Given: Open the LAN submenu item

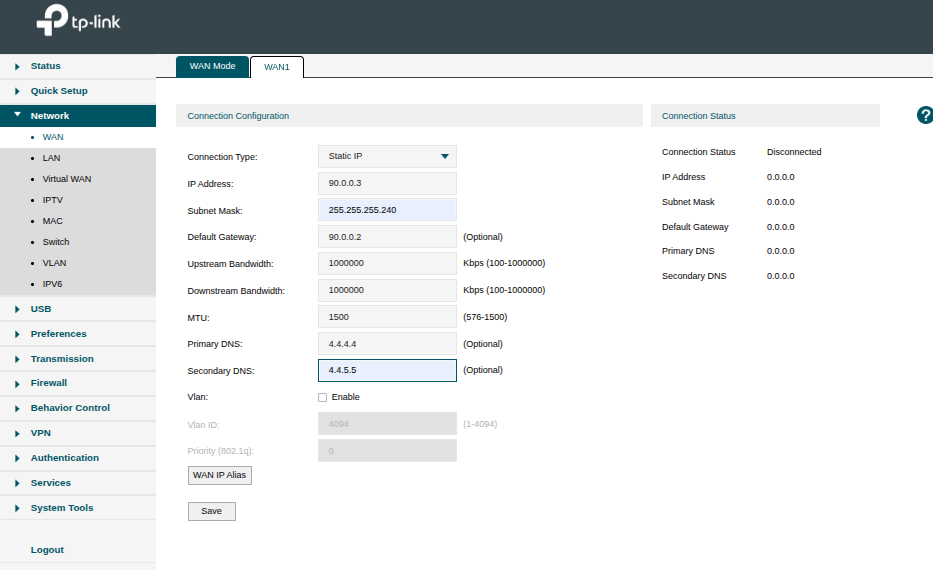Looking at the screenshot, I should point(51,158).
